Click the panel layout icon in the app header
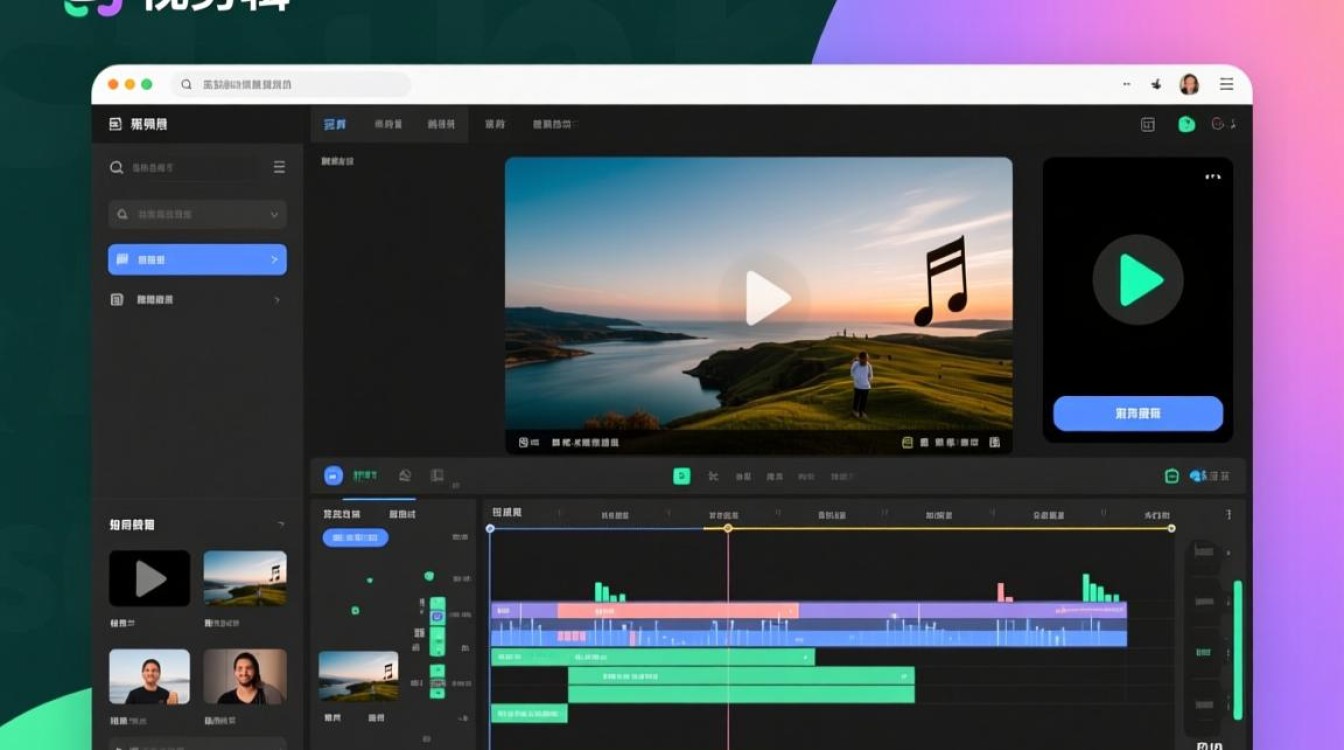 coord(1148,124)
